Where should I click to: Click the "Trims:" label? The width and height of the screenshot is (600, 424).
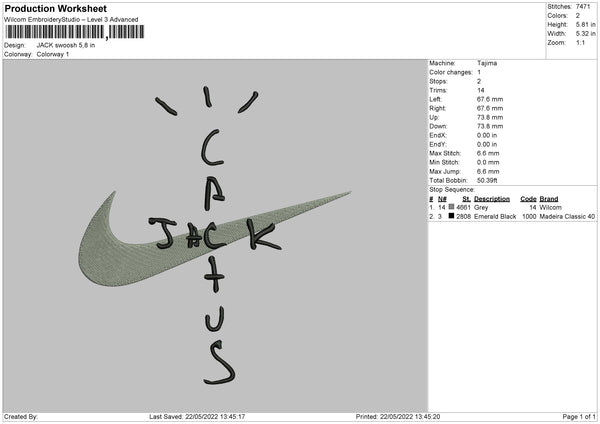438,90
